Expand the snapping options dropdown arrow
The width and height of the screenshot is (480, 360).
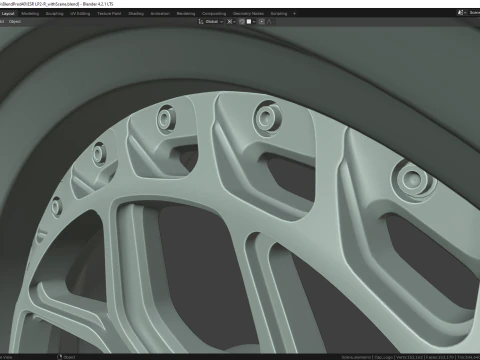click(254, 22)
